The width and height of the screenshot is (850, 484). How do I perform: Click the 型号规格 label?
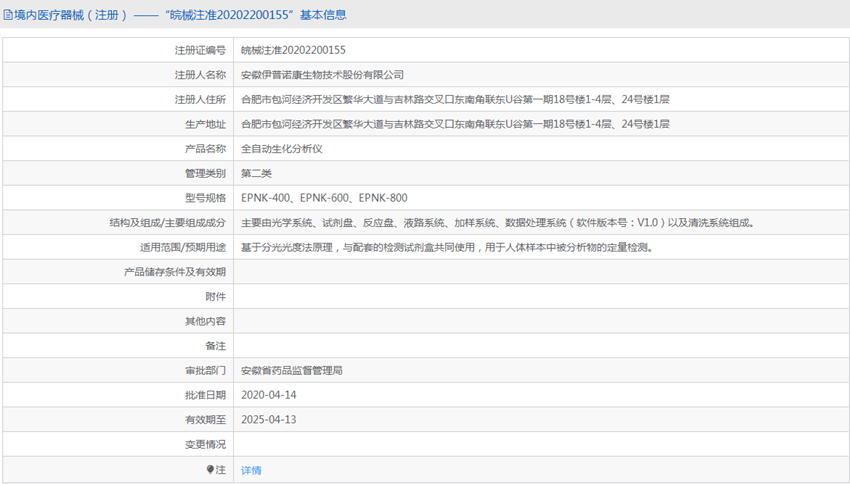(x=205, y=198)
